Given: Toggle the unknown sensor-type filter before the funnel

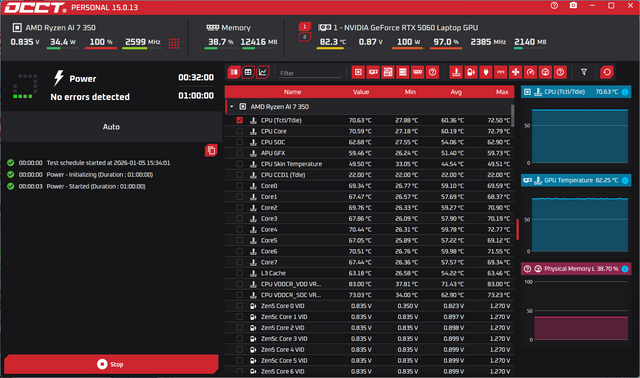Looking at the screenshot, I should (x=560, y=72).
